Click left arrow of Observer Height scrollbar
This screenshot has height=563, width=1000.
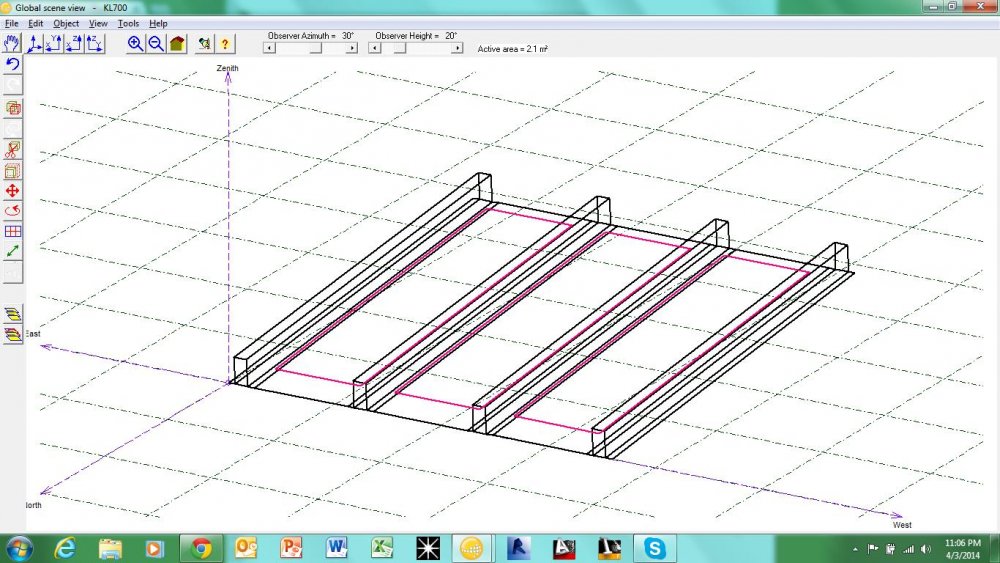point(376,48)
